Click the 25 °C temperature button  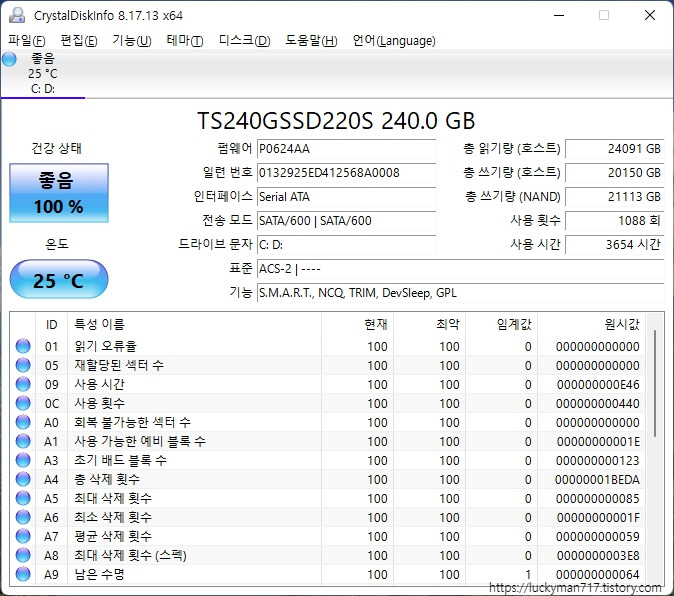(x=59, y=279)
